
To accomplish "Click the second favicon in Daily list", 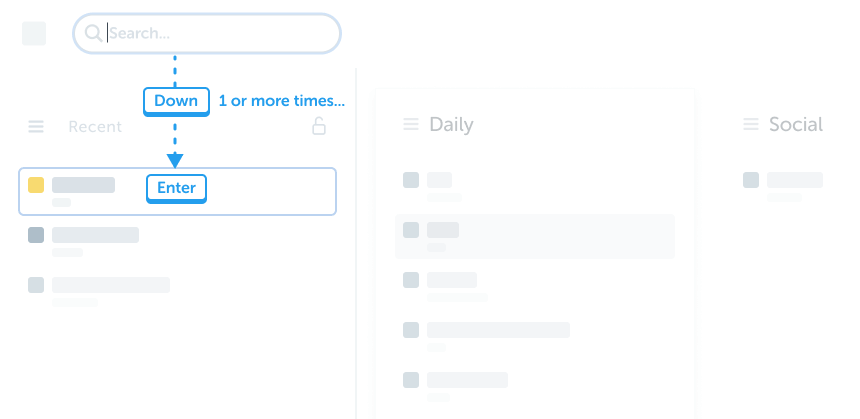I will (x=411, y=230).
